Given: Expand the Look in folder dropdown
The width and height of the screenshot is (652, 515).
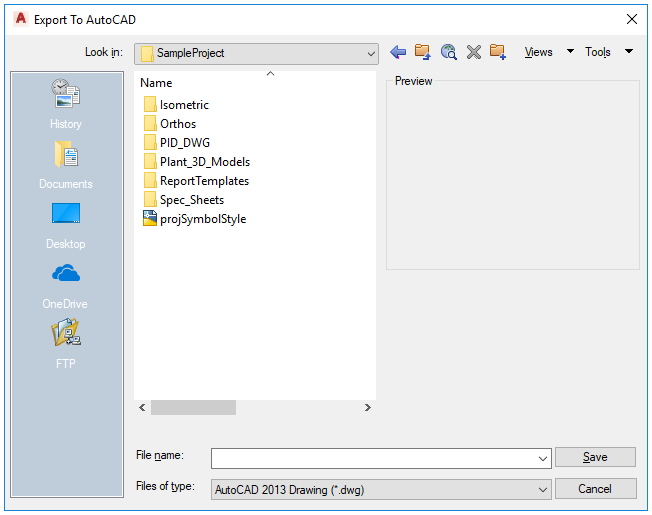Looking at the screenshot, I should click(371, 54).
